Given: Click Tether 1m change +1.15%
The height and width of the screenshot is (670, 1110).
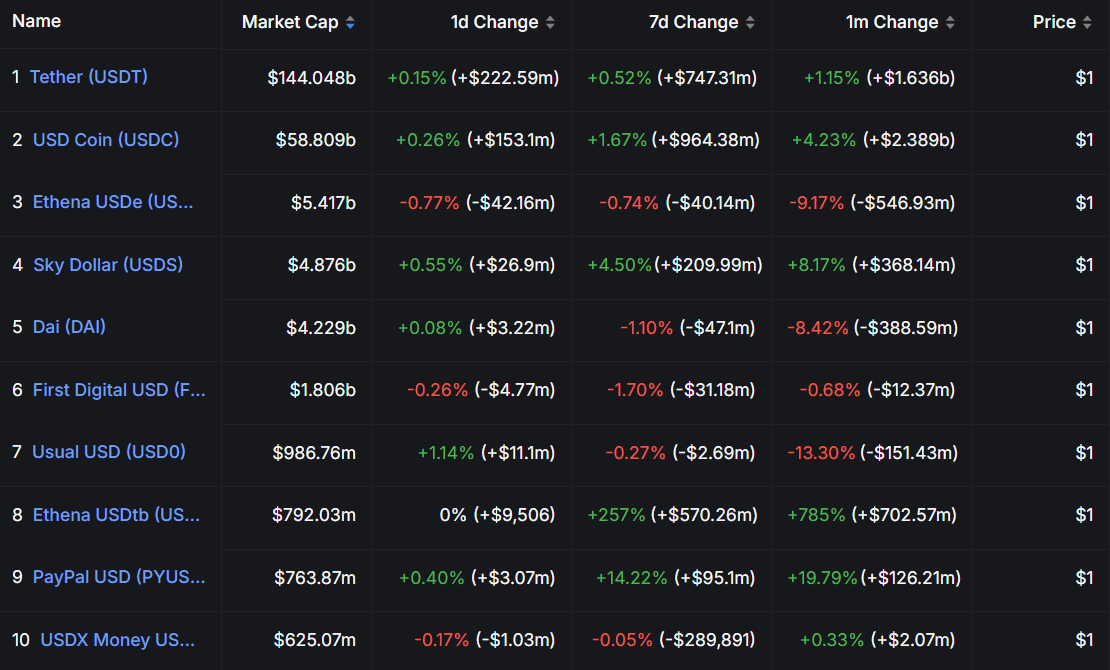Looking at the screenshot, I should point(832,78).
